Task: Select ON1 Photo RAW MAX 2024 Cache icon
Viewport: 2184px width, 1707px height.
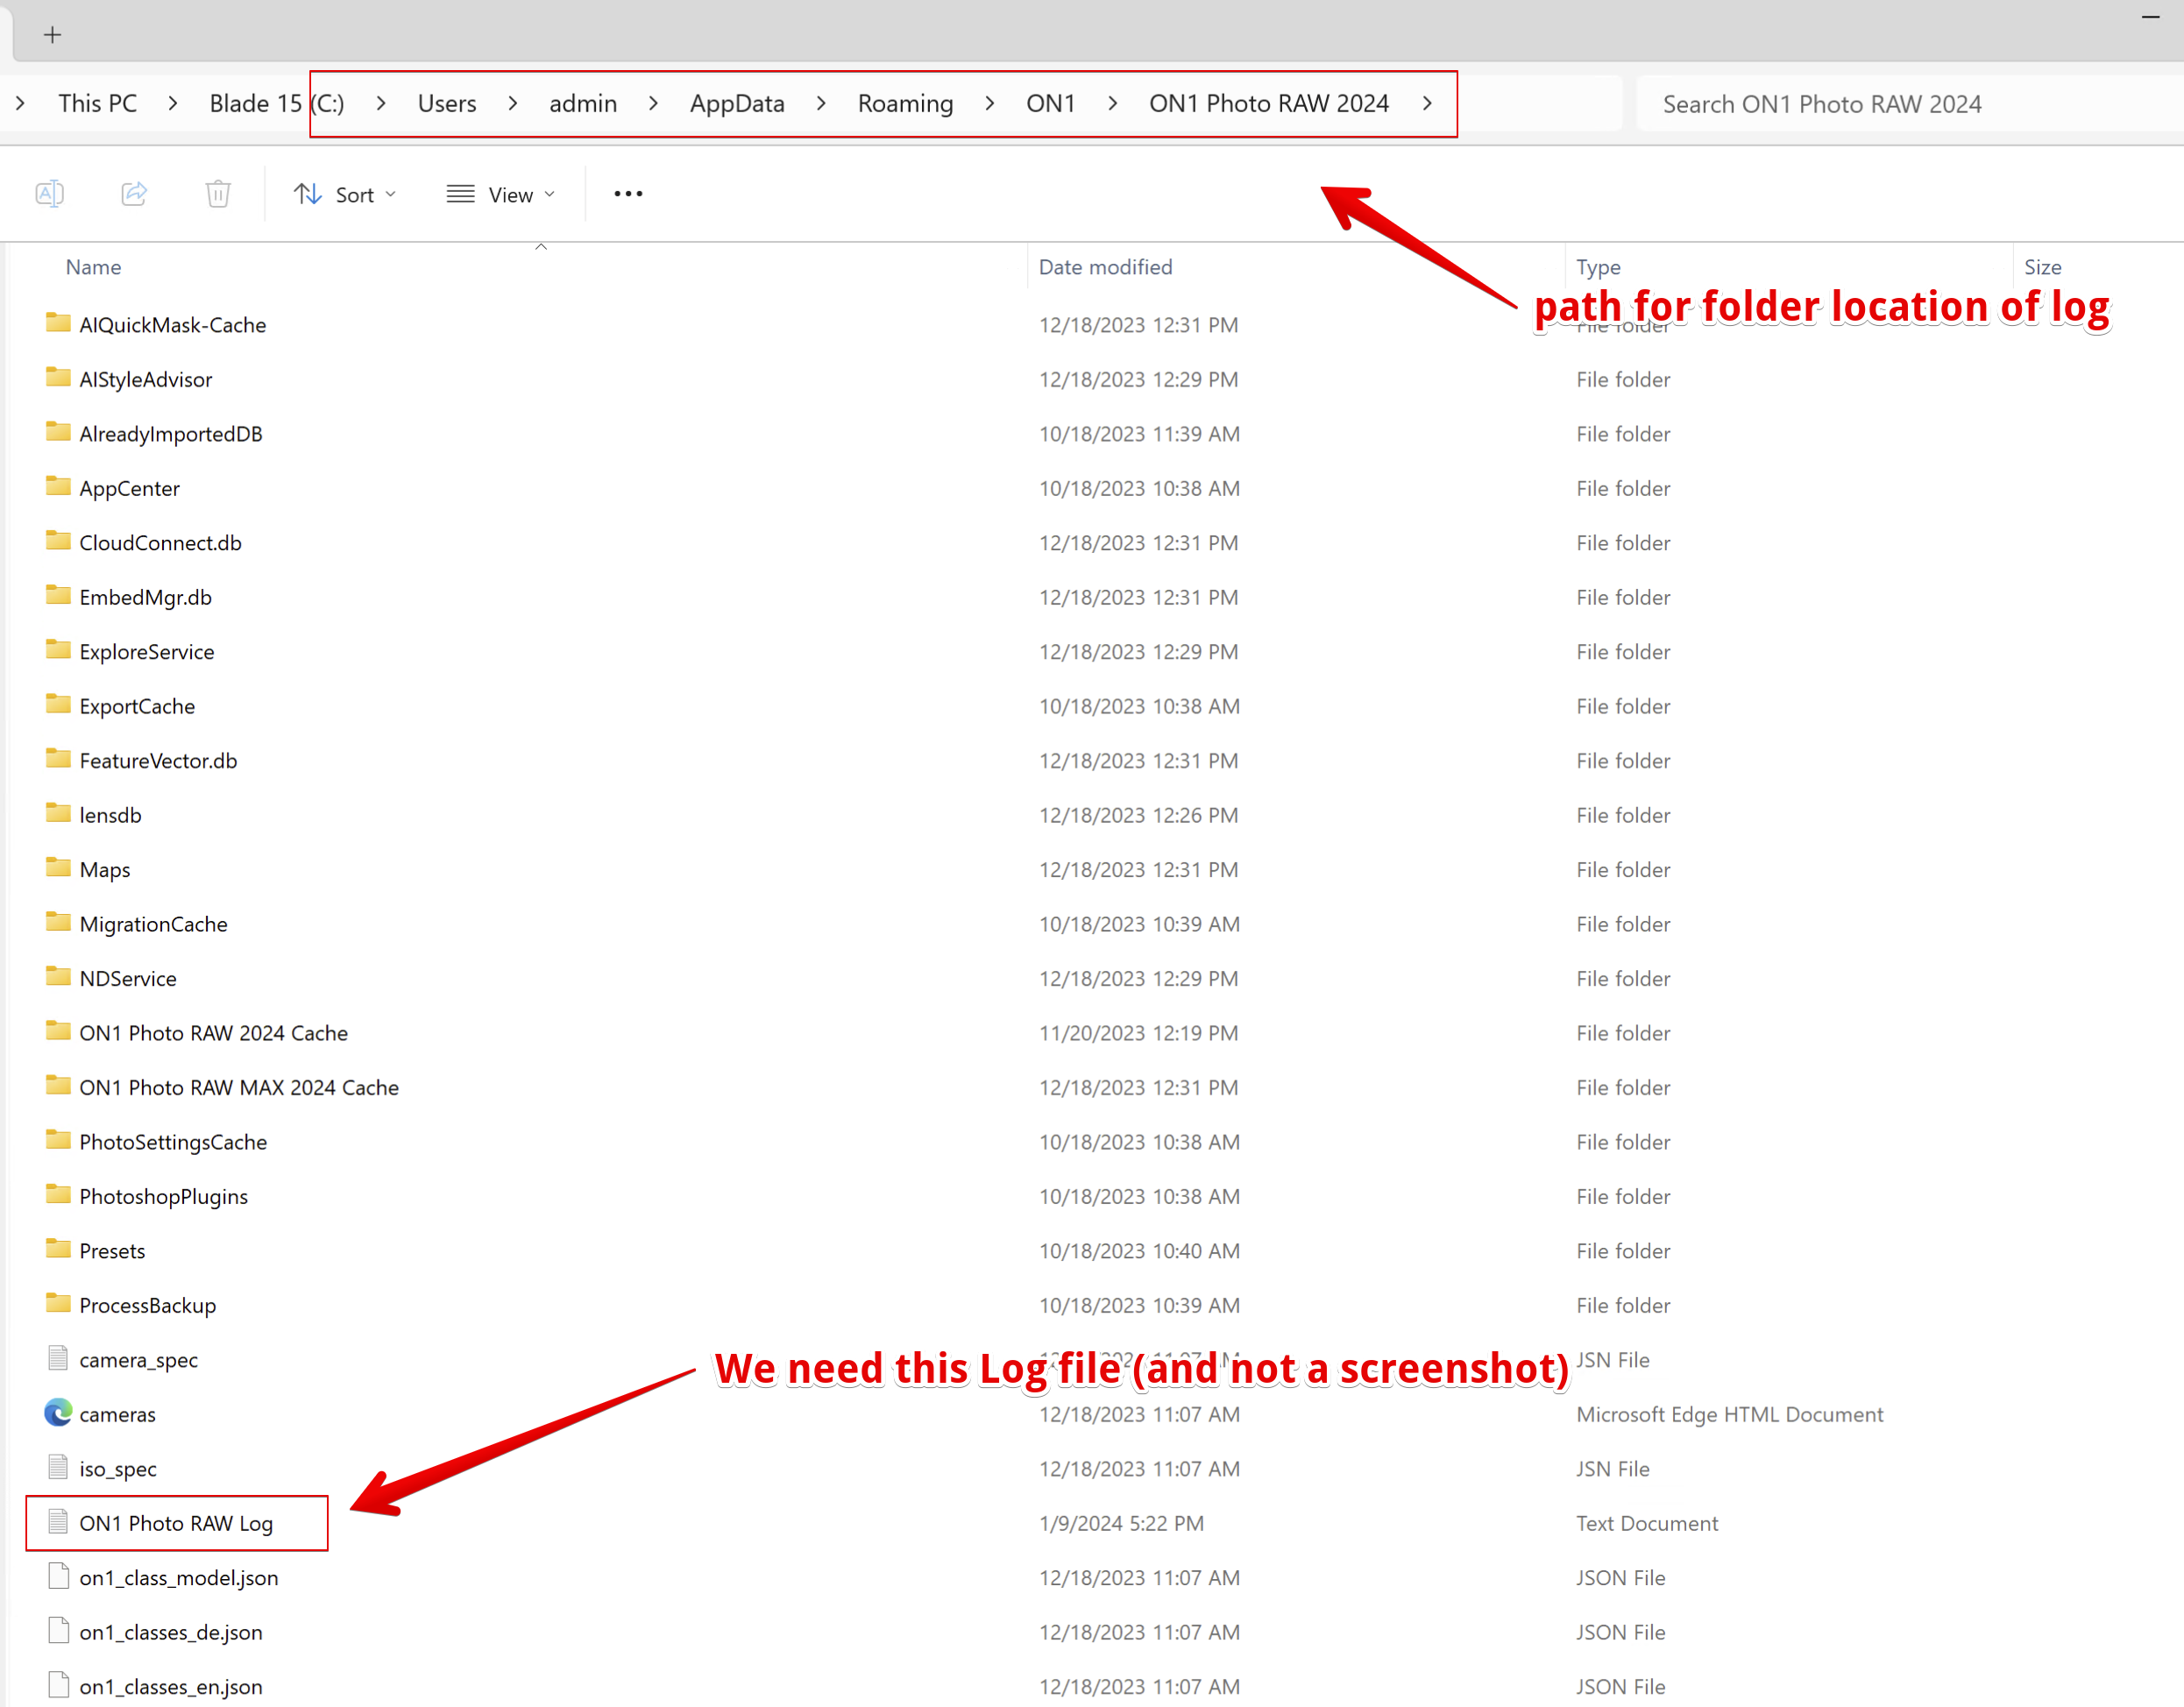Action: 58,1086
